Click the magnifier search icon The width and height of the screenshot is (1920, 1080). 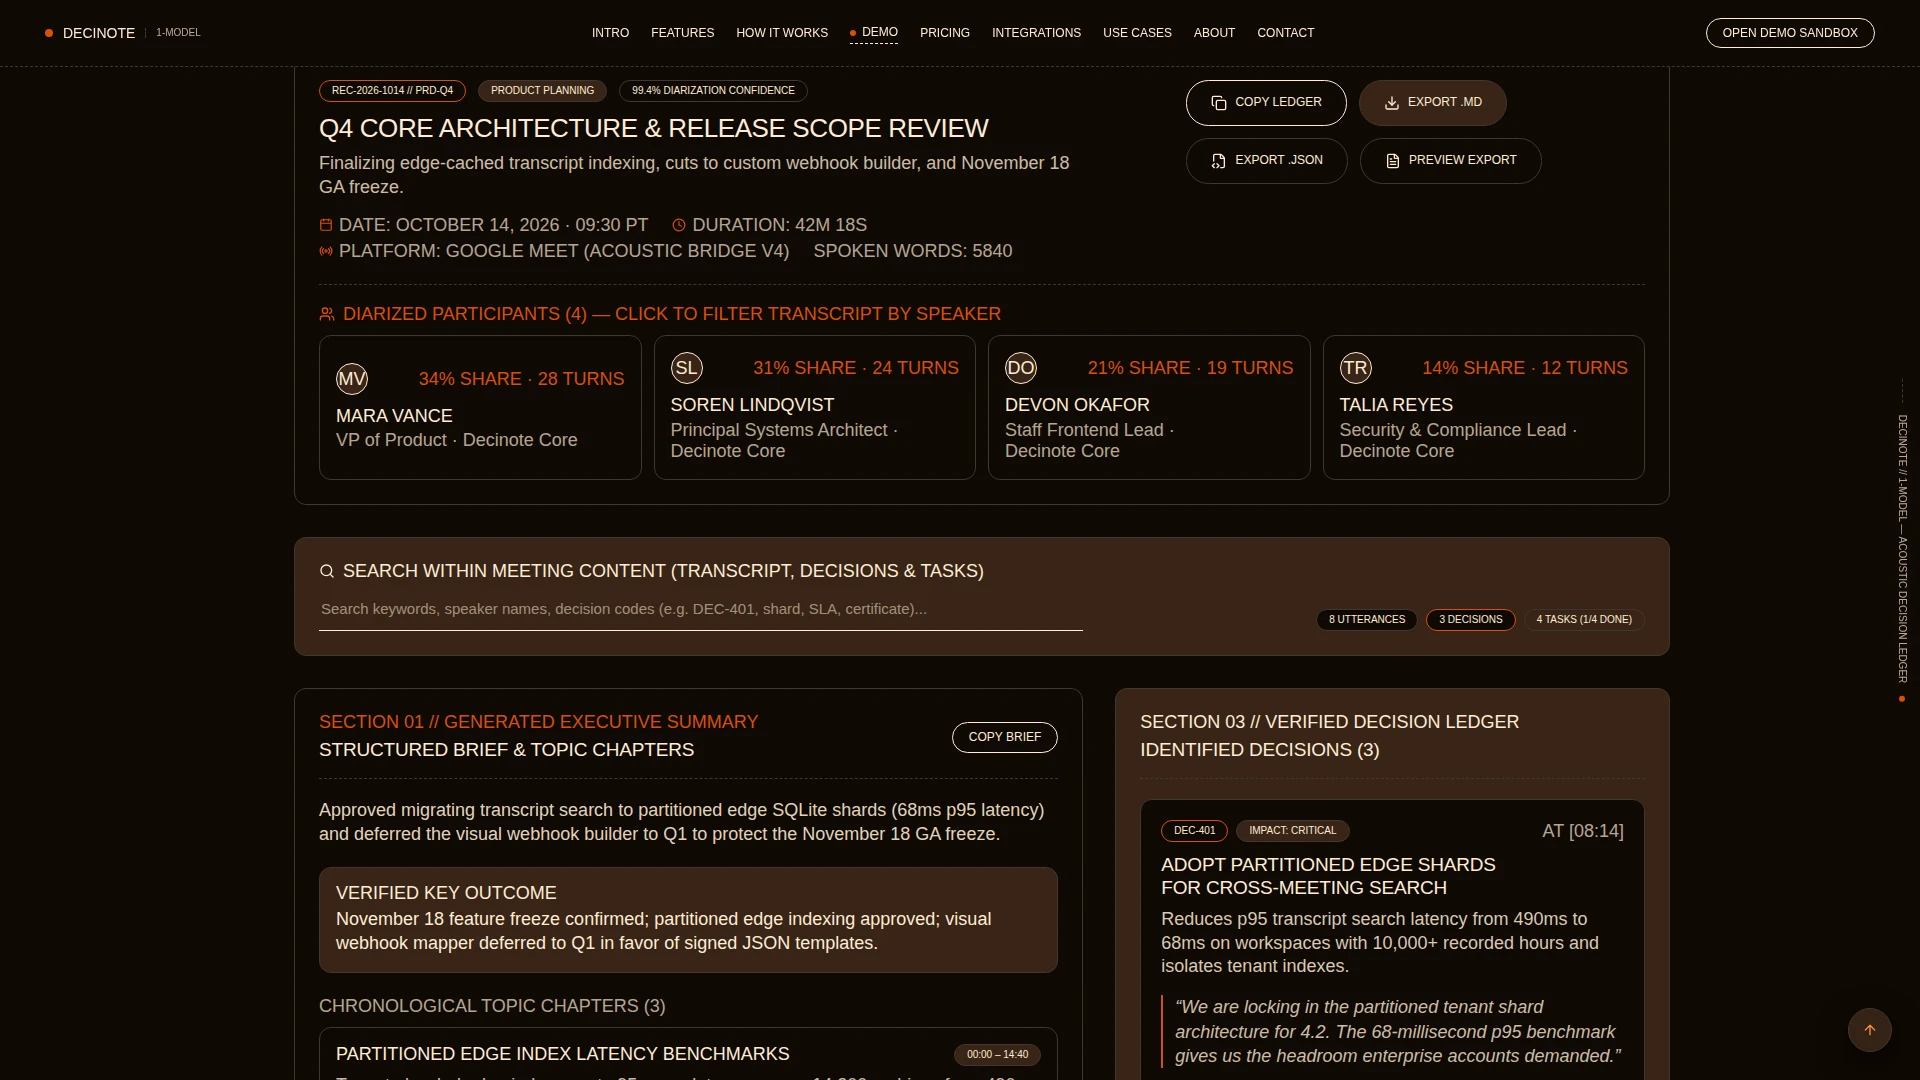point(327,571)
